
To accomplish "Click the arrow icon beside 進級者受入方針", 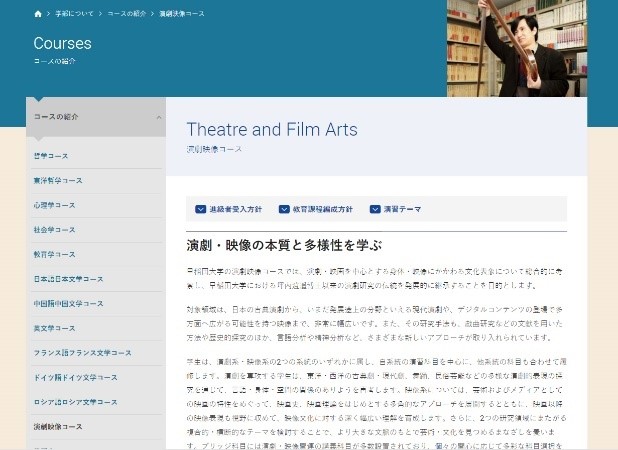I will coord(201,209).
